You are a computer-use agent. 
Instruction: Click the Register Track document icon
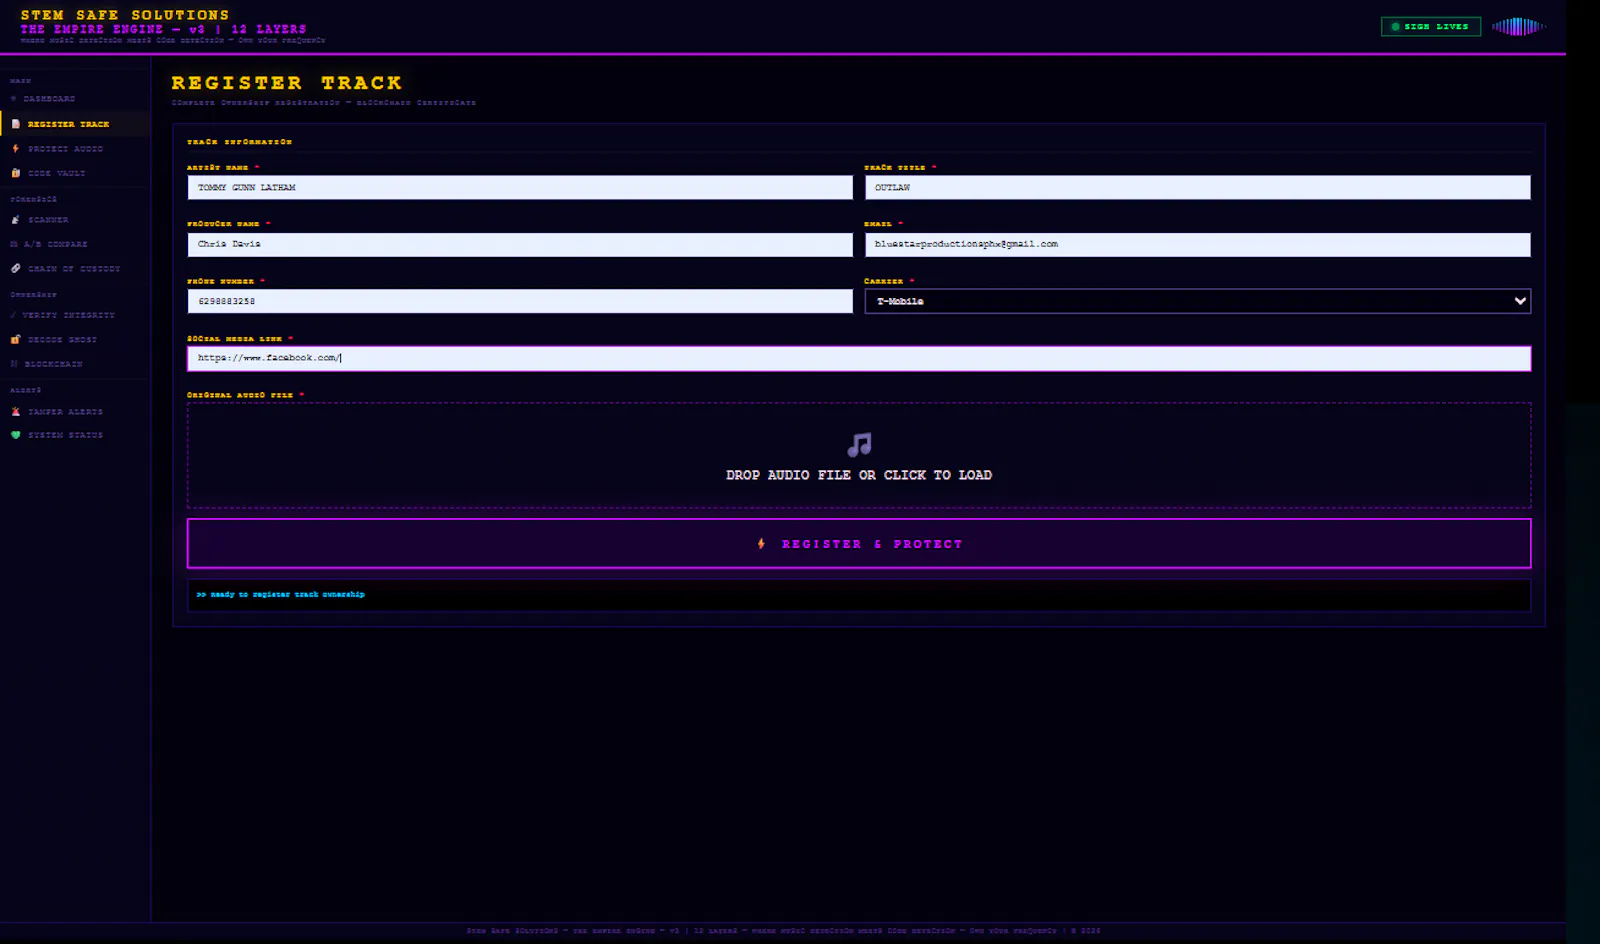(x=15, y=124)
